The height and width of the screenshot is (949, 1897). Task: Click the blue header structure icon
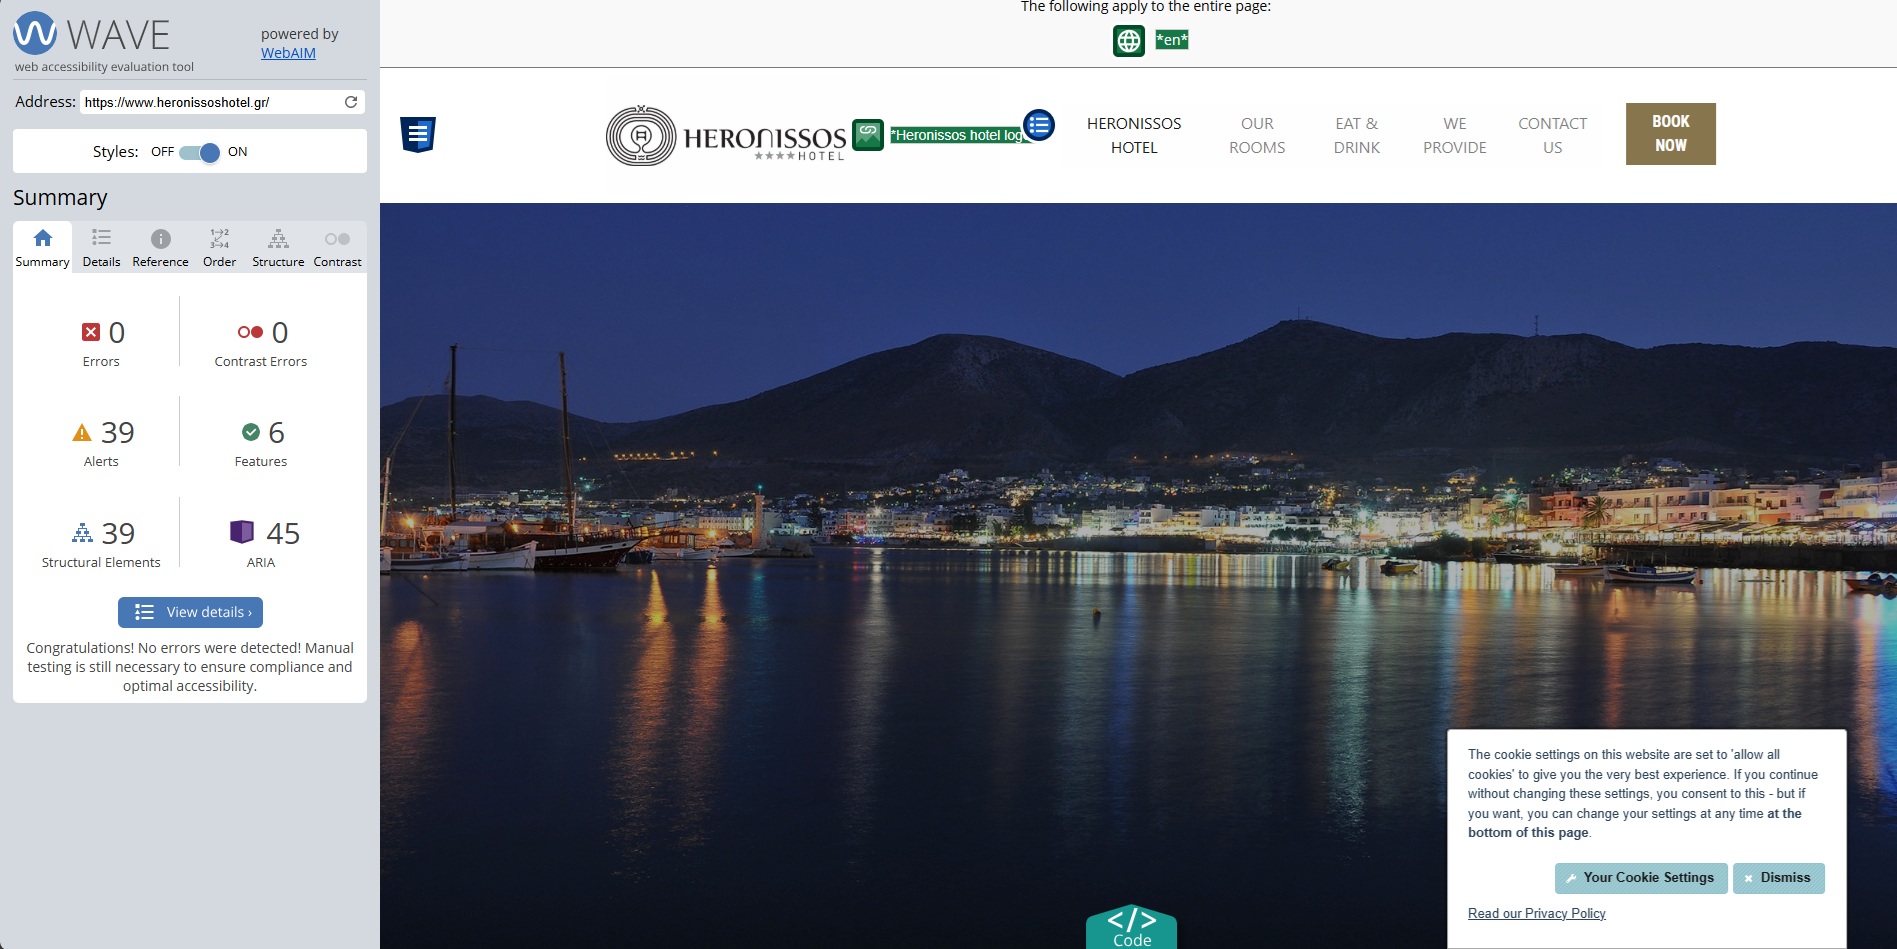click(x=418, y=134)
